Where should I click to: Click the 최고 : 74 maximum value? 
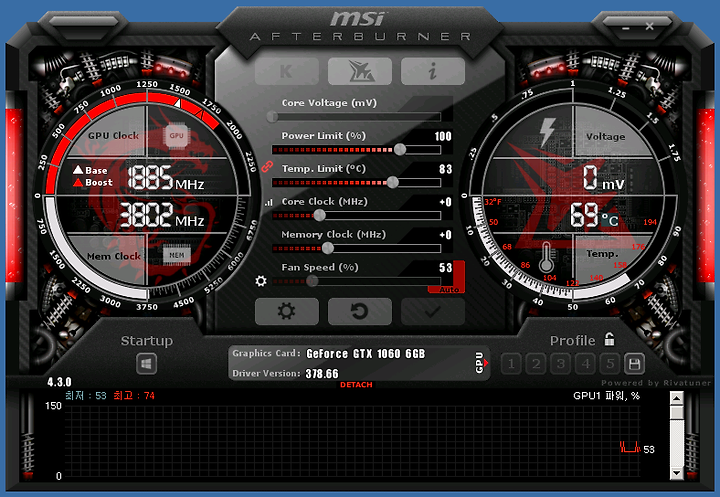tap(134, 396)
